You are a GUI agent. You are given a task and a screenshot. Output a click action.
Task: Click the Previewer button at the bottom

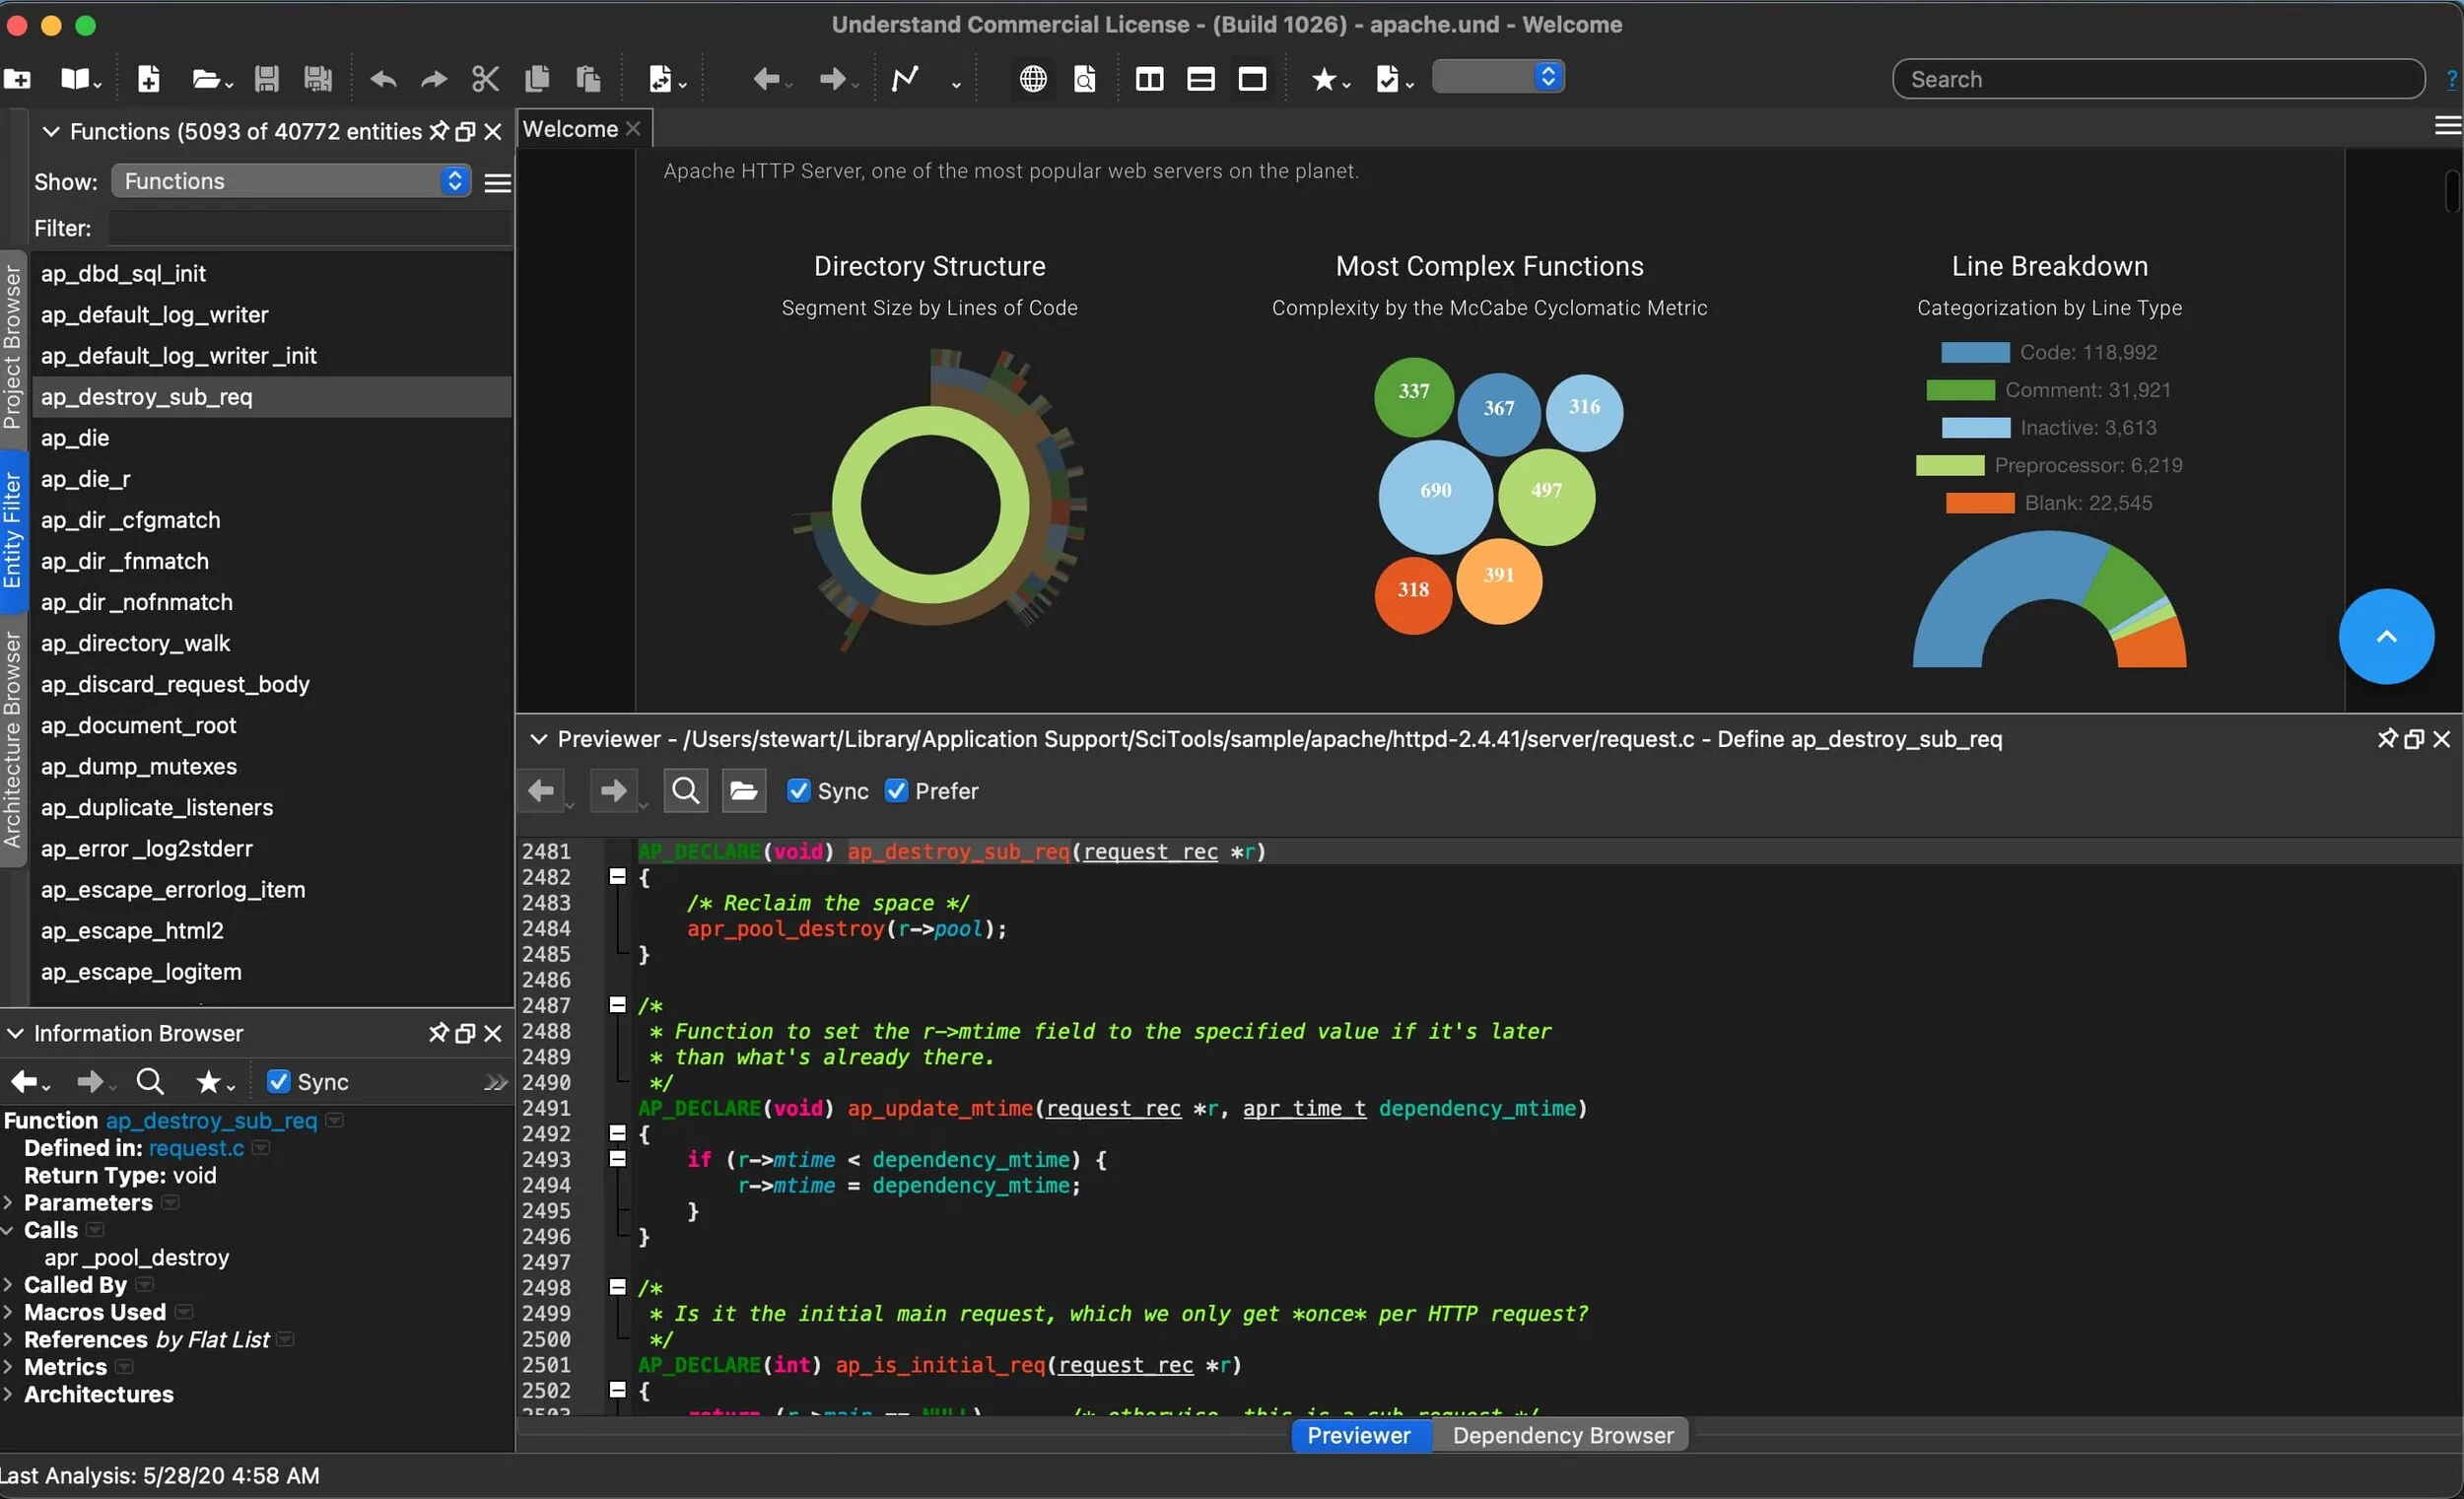1359,1435
